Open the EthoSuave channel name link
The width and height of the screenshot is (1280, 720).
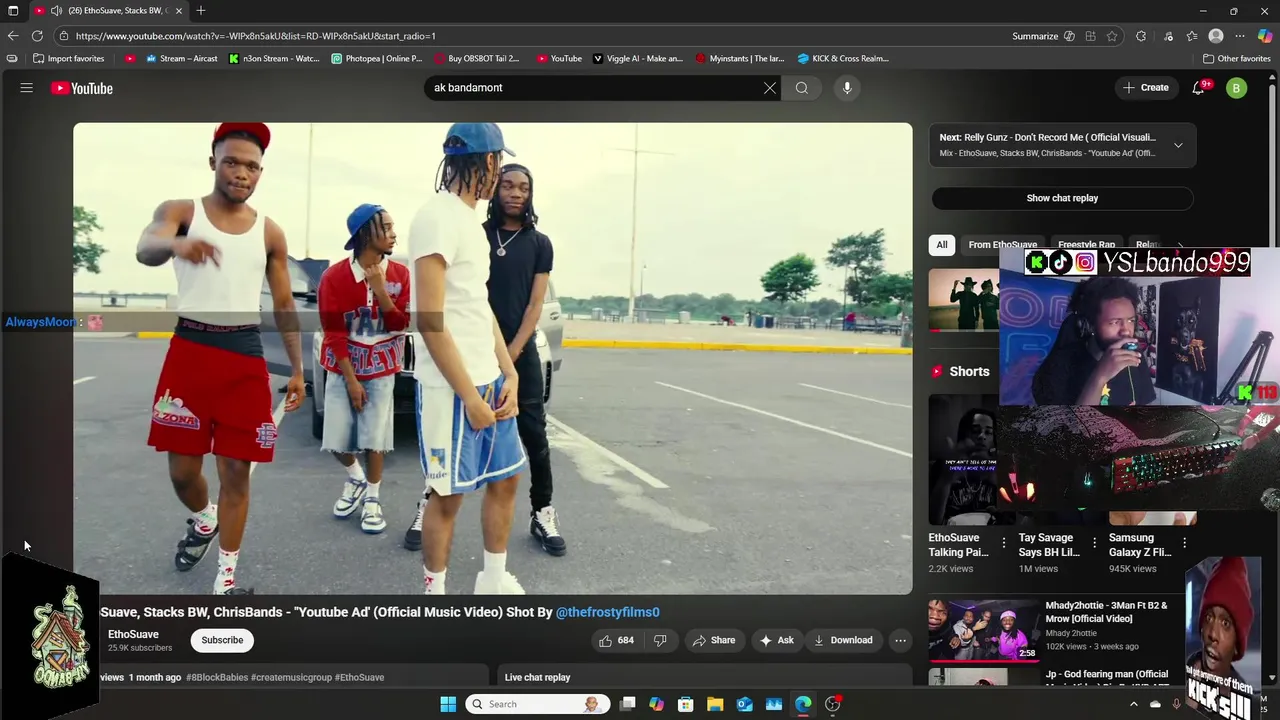click(133, 634)
